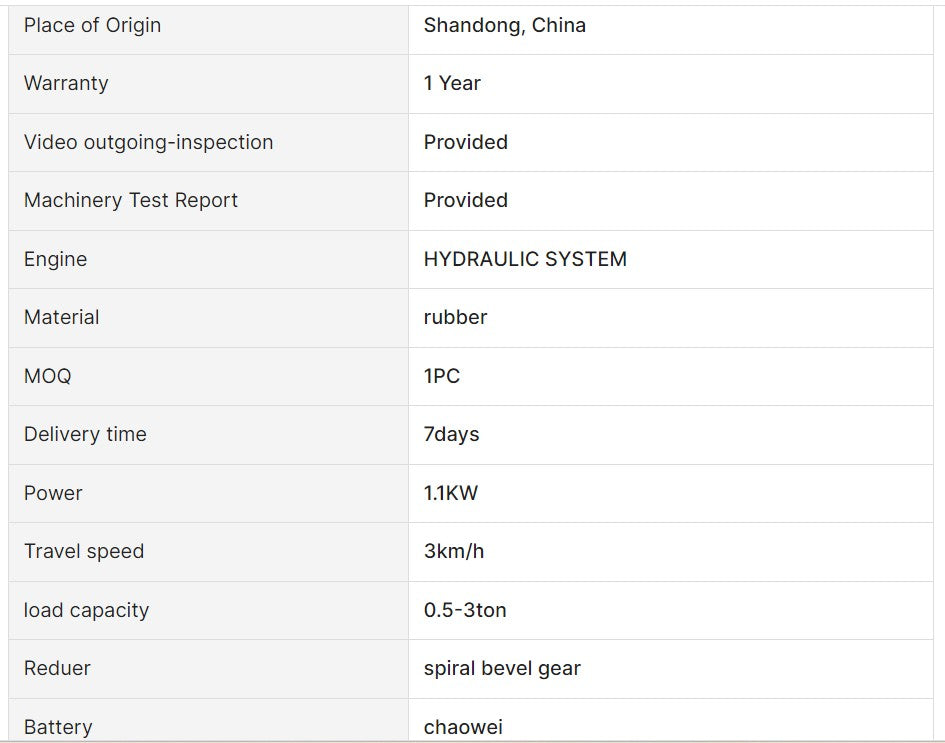Click the 'Shandong, China' value
This screenshot has height=743, width=945.
[x=504, y=25]
